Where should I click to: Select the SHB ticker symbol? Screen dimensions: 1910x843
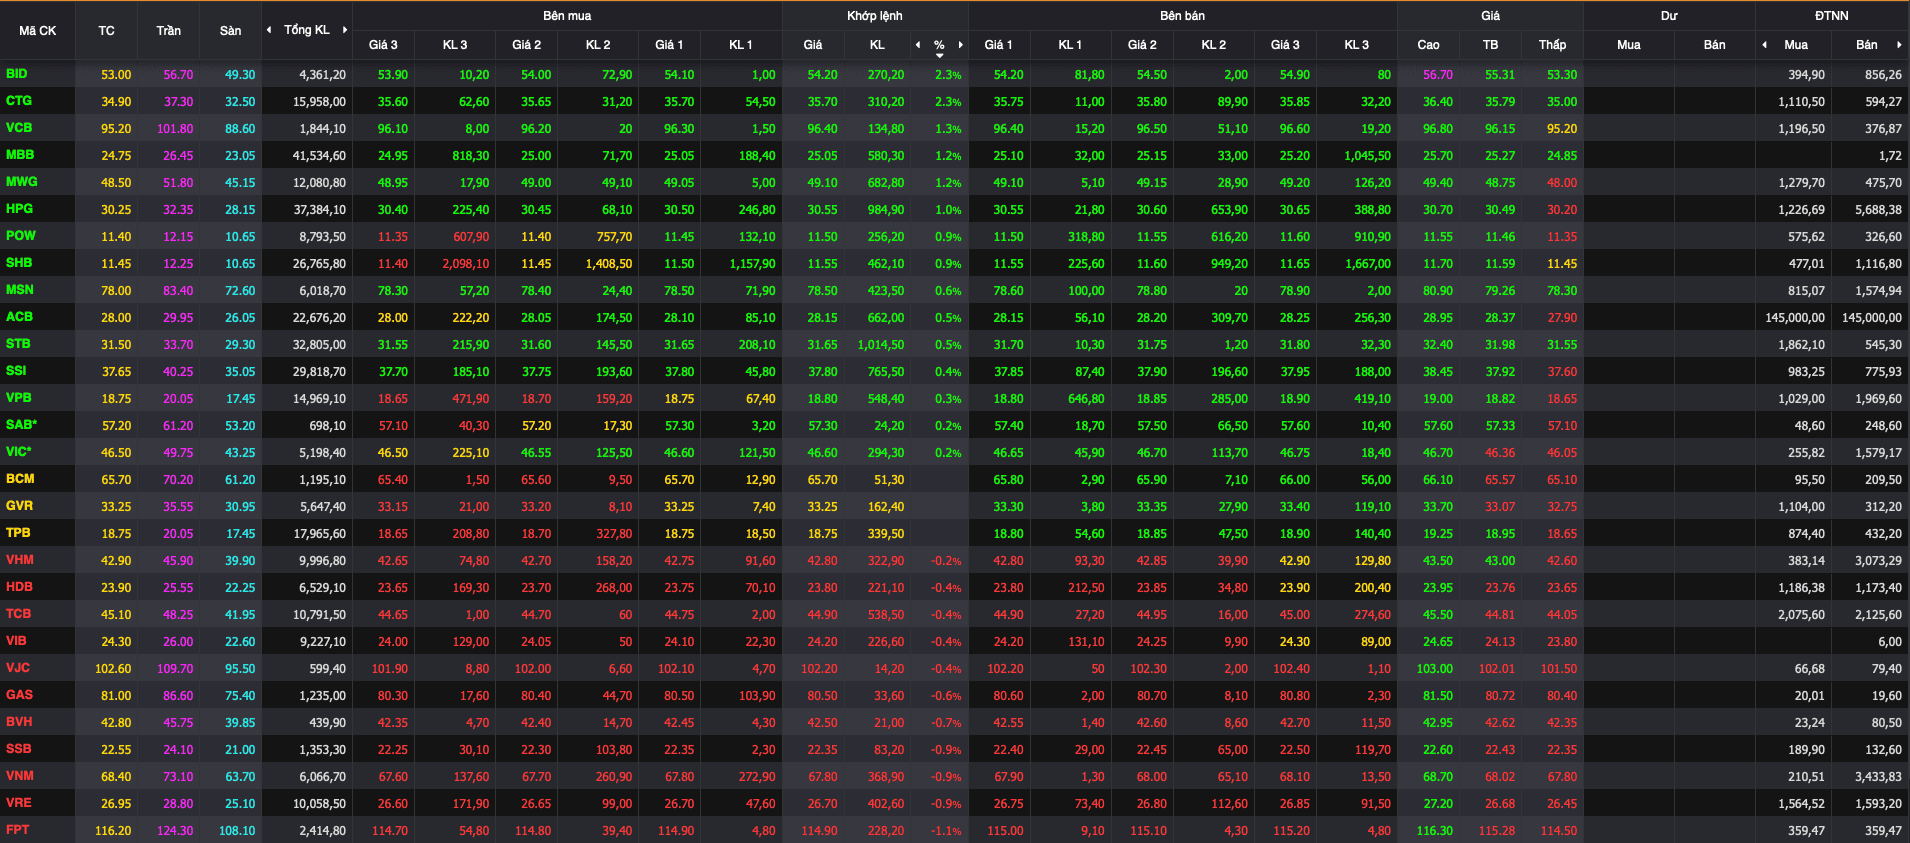point(19,263)
